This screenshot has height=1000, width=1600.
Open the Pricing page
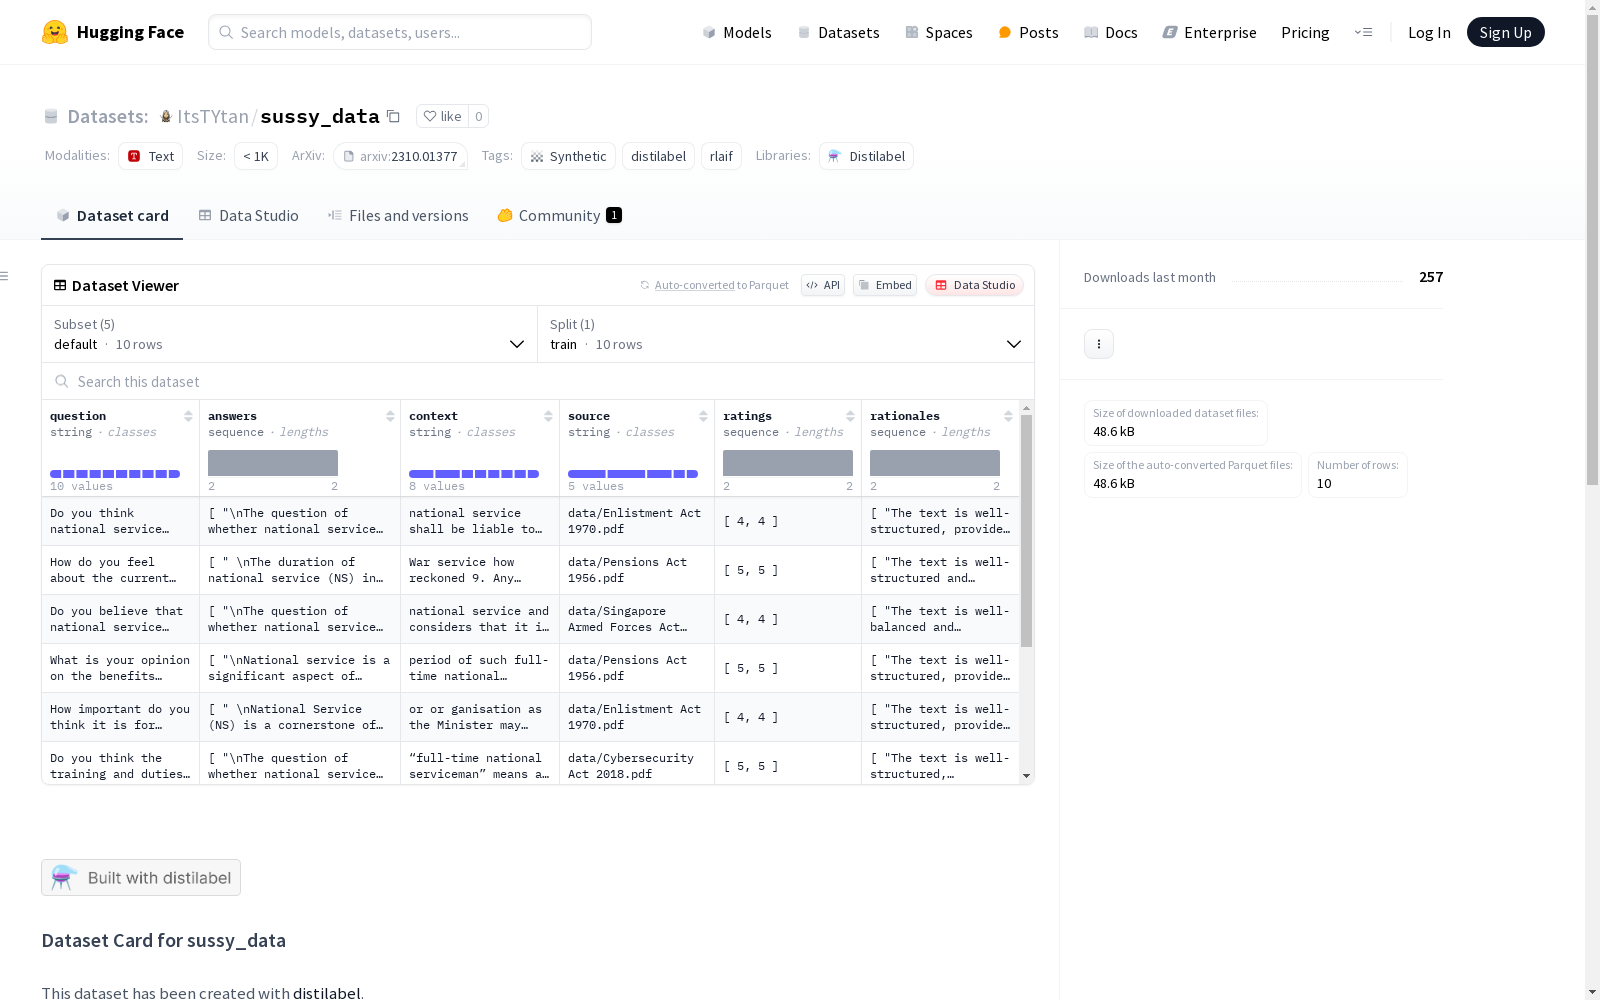(1305, 32)
